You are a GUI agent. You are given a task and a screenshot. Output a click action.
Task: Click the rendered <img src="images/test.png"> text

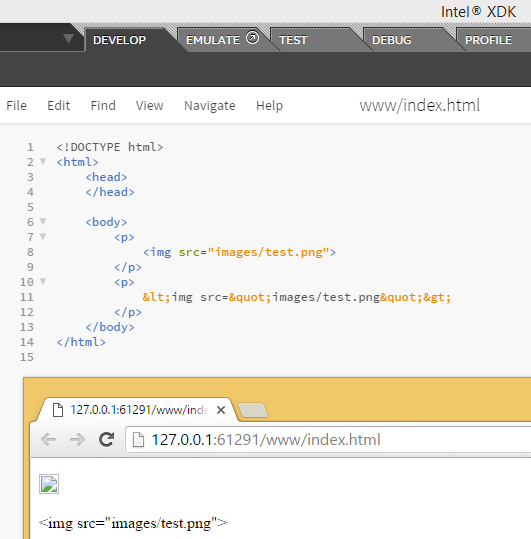click(x=133, y=523)
